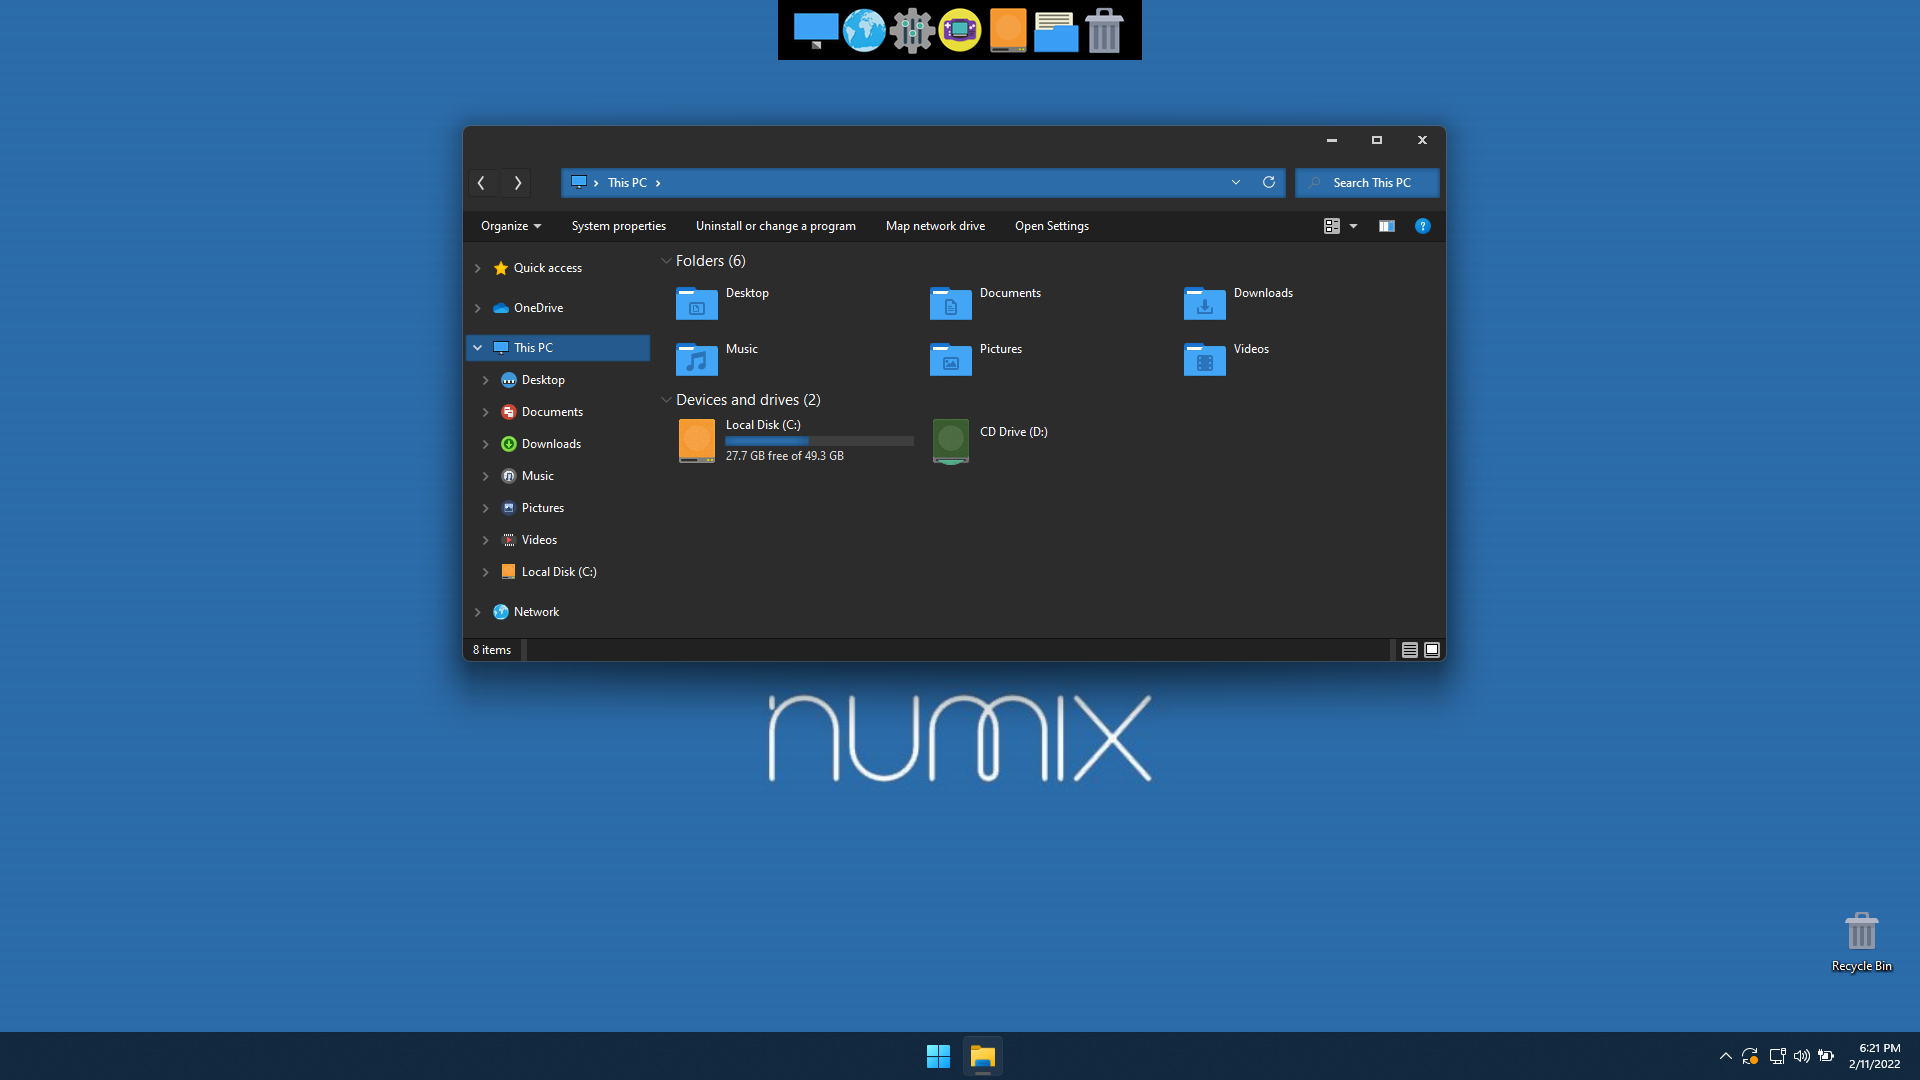
Task: Open the address bar history dropdown
Action: click(1236, 182)
